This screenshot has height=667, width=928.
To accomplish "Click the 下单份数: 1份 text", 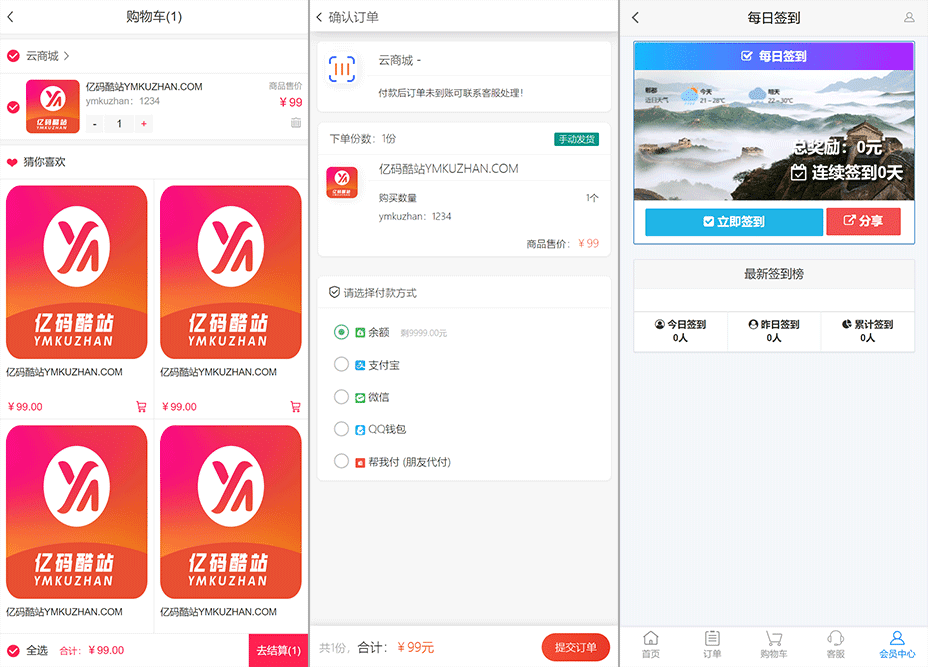I will point(363,138).
